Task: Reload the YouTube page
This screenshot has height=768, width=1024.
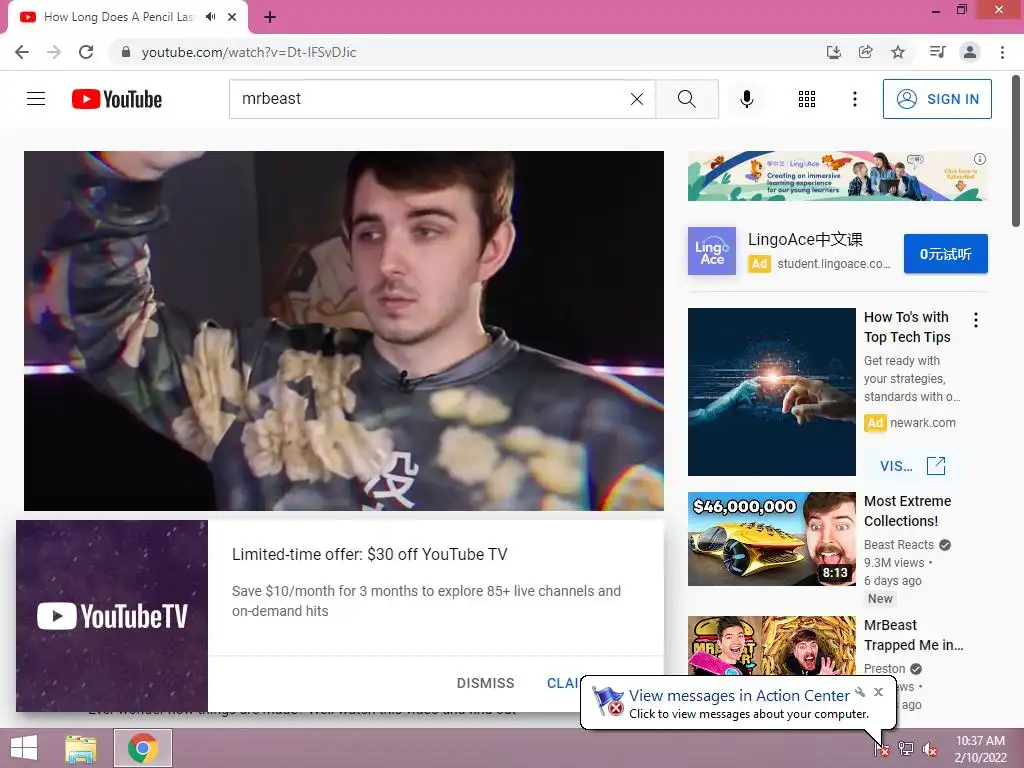Action: pos(86,52)
